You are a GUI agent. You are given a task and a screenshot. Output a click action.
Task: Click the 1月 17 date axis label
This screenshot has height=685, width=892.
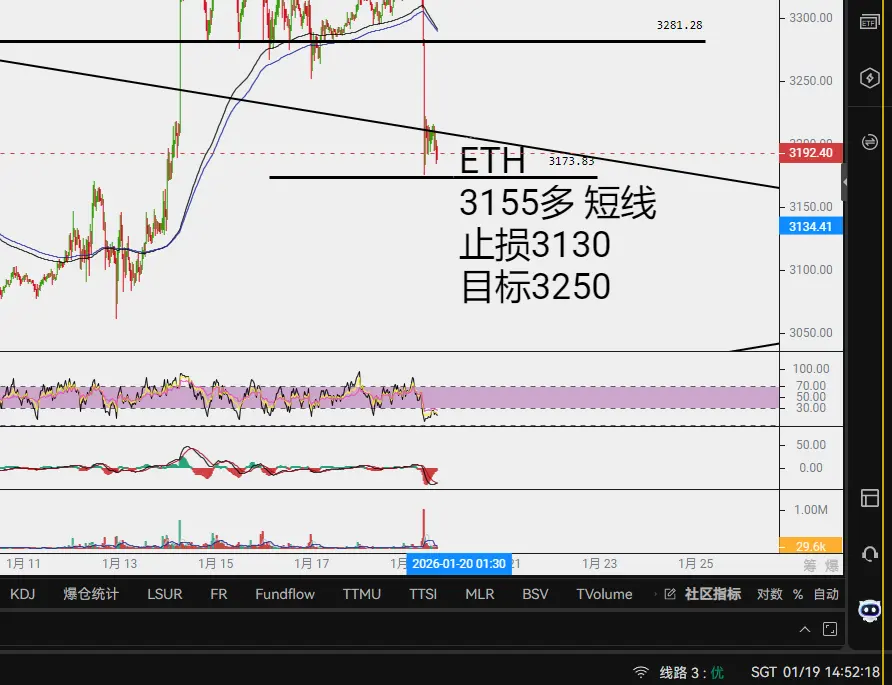pos(312,564)
